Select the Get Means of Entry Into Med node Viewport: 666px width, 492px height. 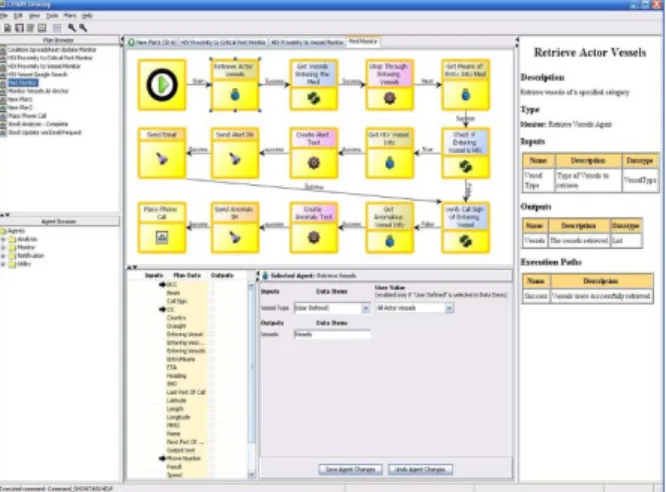(466, 85)
